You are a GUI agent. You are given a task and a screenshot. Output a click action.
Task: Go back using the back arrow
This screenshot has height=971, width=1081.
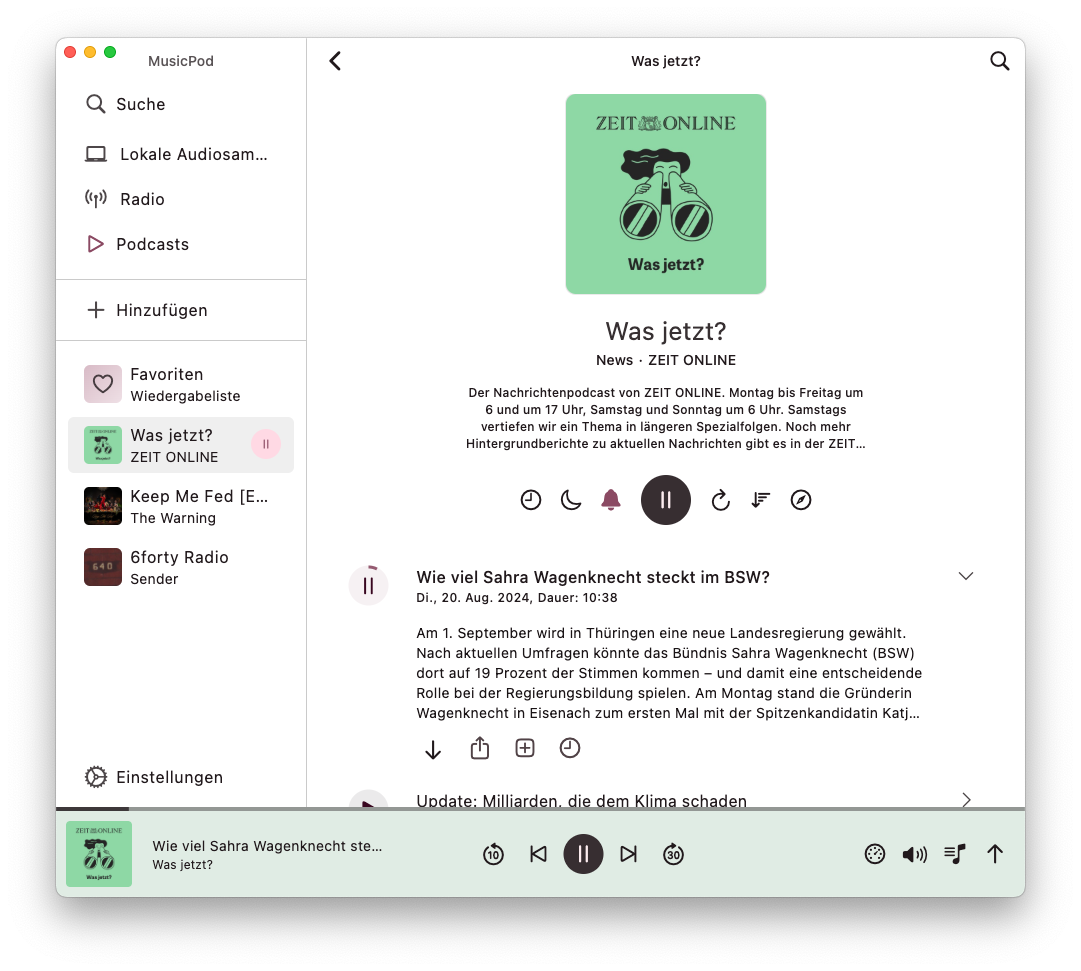point(335,61)
